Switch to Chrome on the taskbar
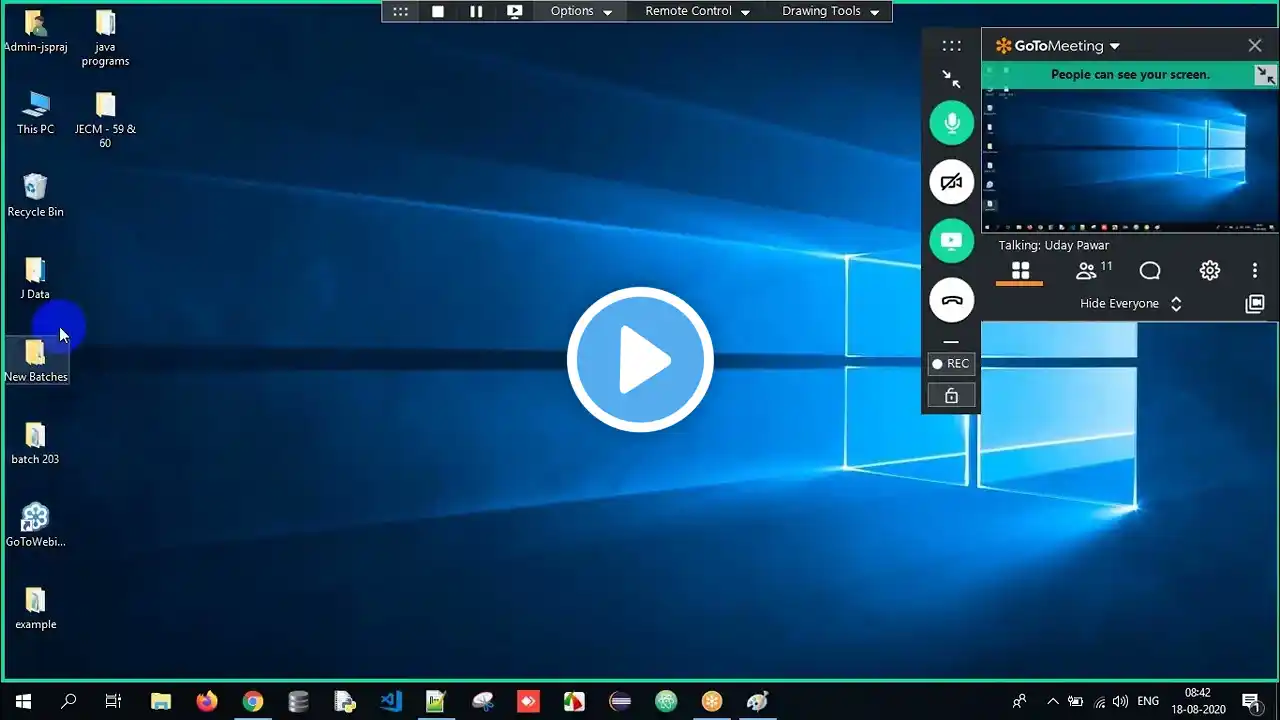The width and height of the screenshot is (1280, 720). [253, 702]
